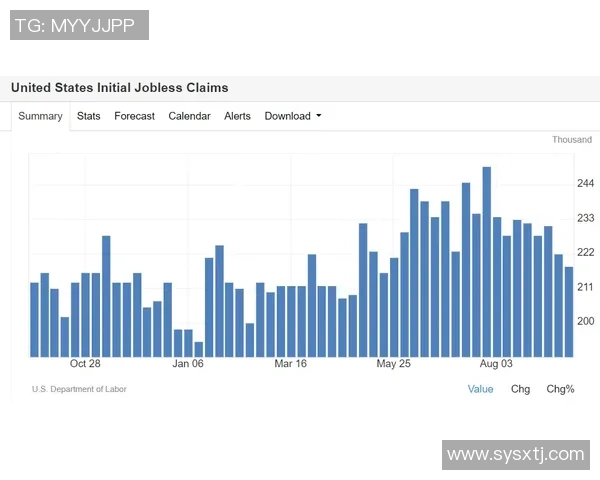Screen dimensions: 600x480
Task: Open the Calendar tab
Action: (x=189, y=116)
